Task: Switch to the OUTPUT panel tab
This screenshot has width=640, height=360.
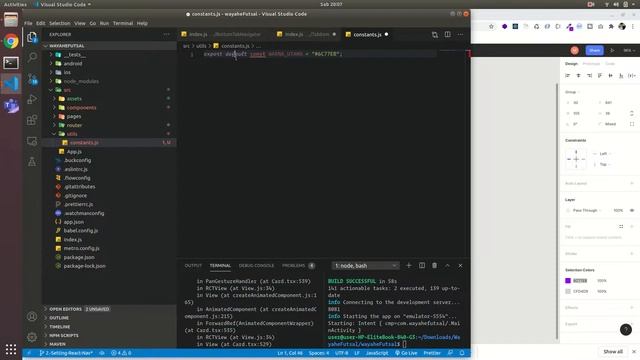Action: coord(193,266)
